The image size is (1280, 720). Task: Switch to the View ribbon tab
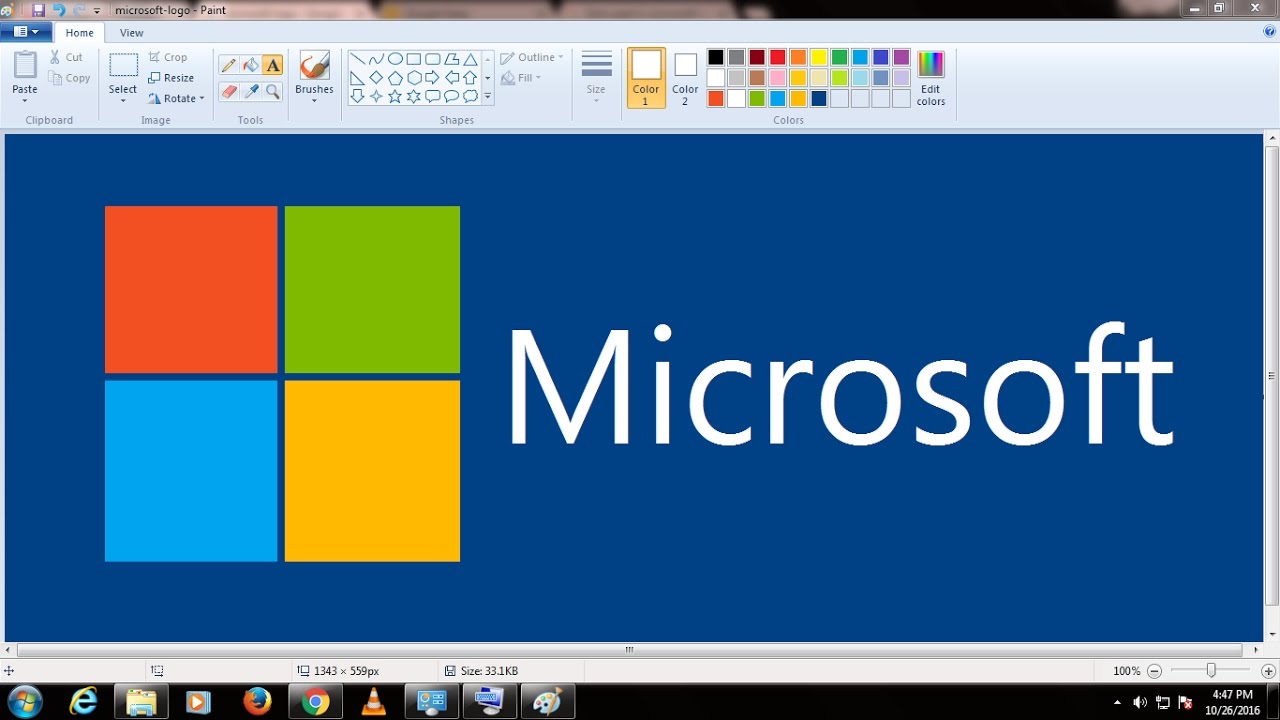[131, 33]
